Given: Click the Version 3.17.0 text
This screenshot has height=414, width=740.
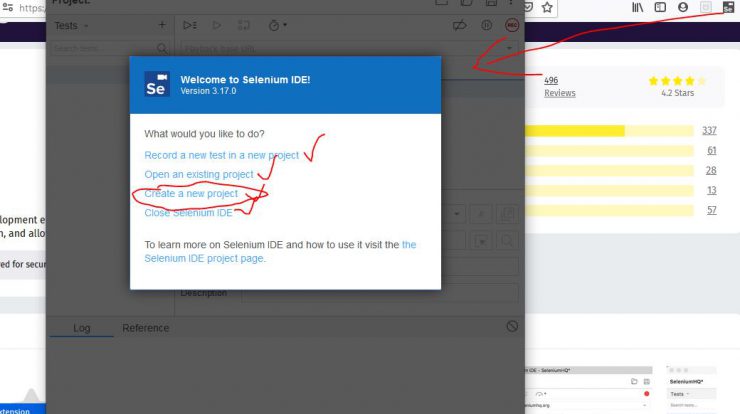Looking at the screenshot, I should click(x=208, y=91).
